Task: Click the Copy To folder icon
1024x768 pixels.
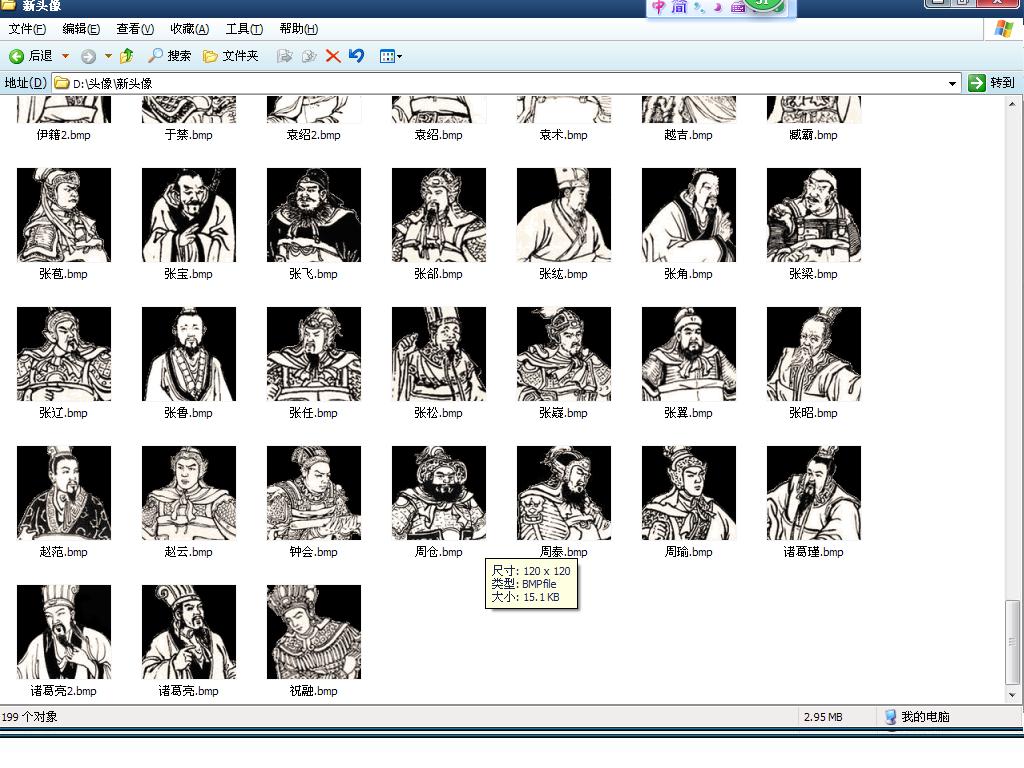Action: tap(309, 56)
